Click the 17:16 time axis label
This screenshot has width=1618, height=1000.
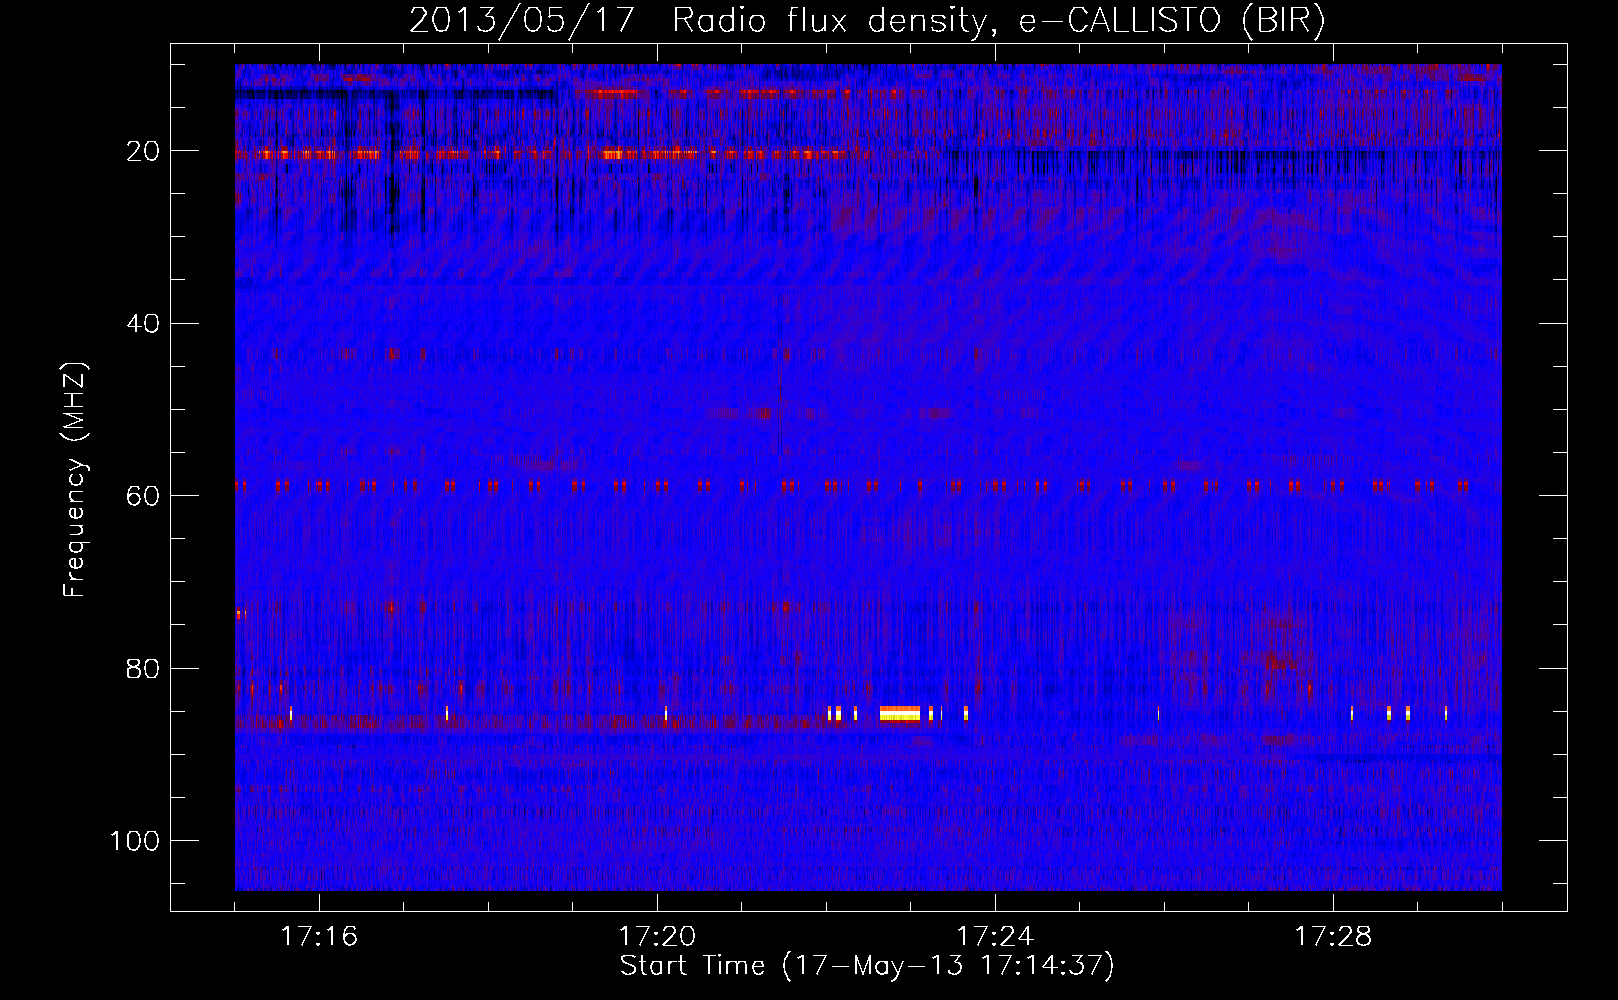pyautogui.click(x=319, y=937)
